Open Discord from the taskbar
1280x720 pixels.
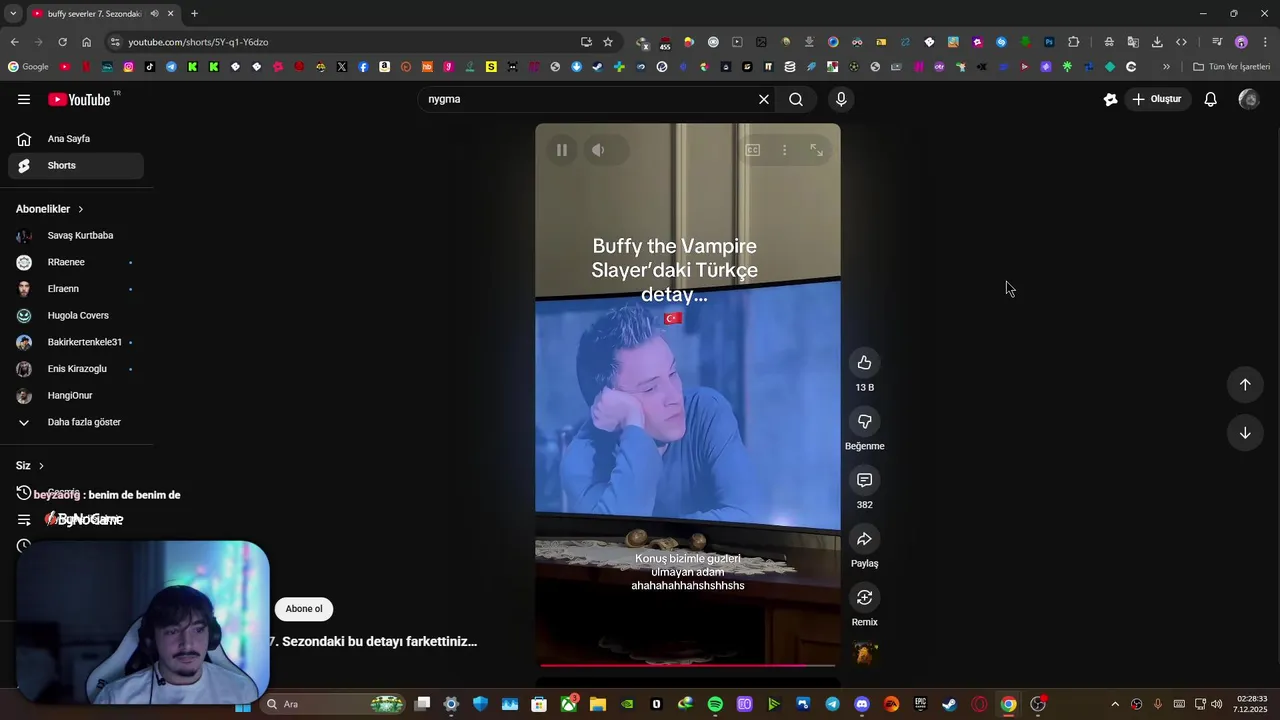[x=862, y=704]
